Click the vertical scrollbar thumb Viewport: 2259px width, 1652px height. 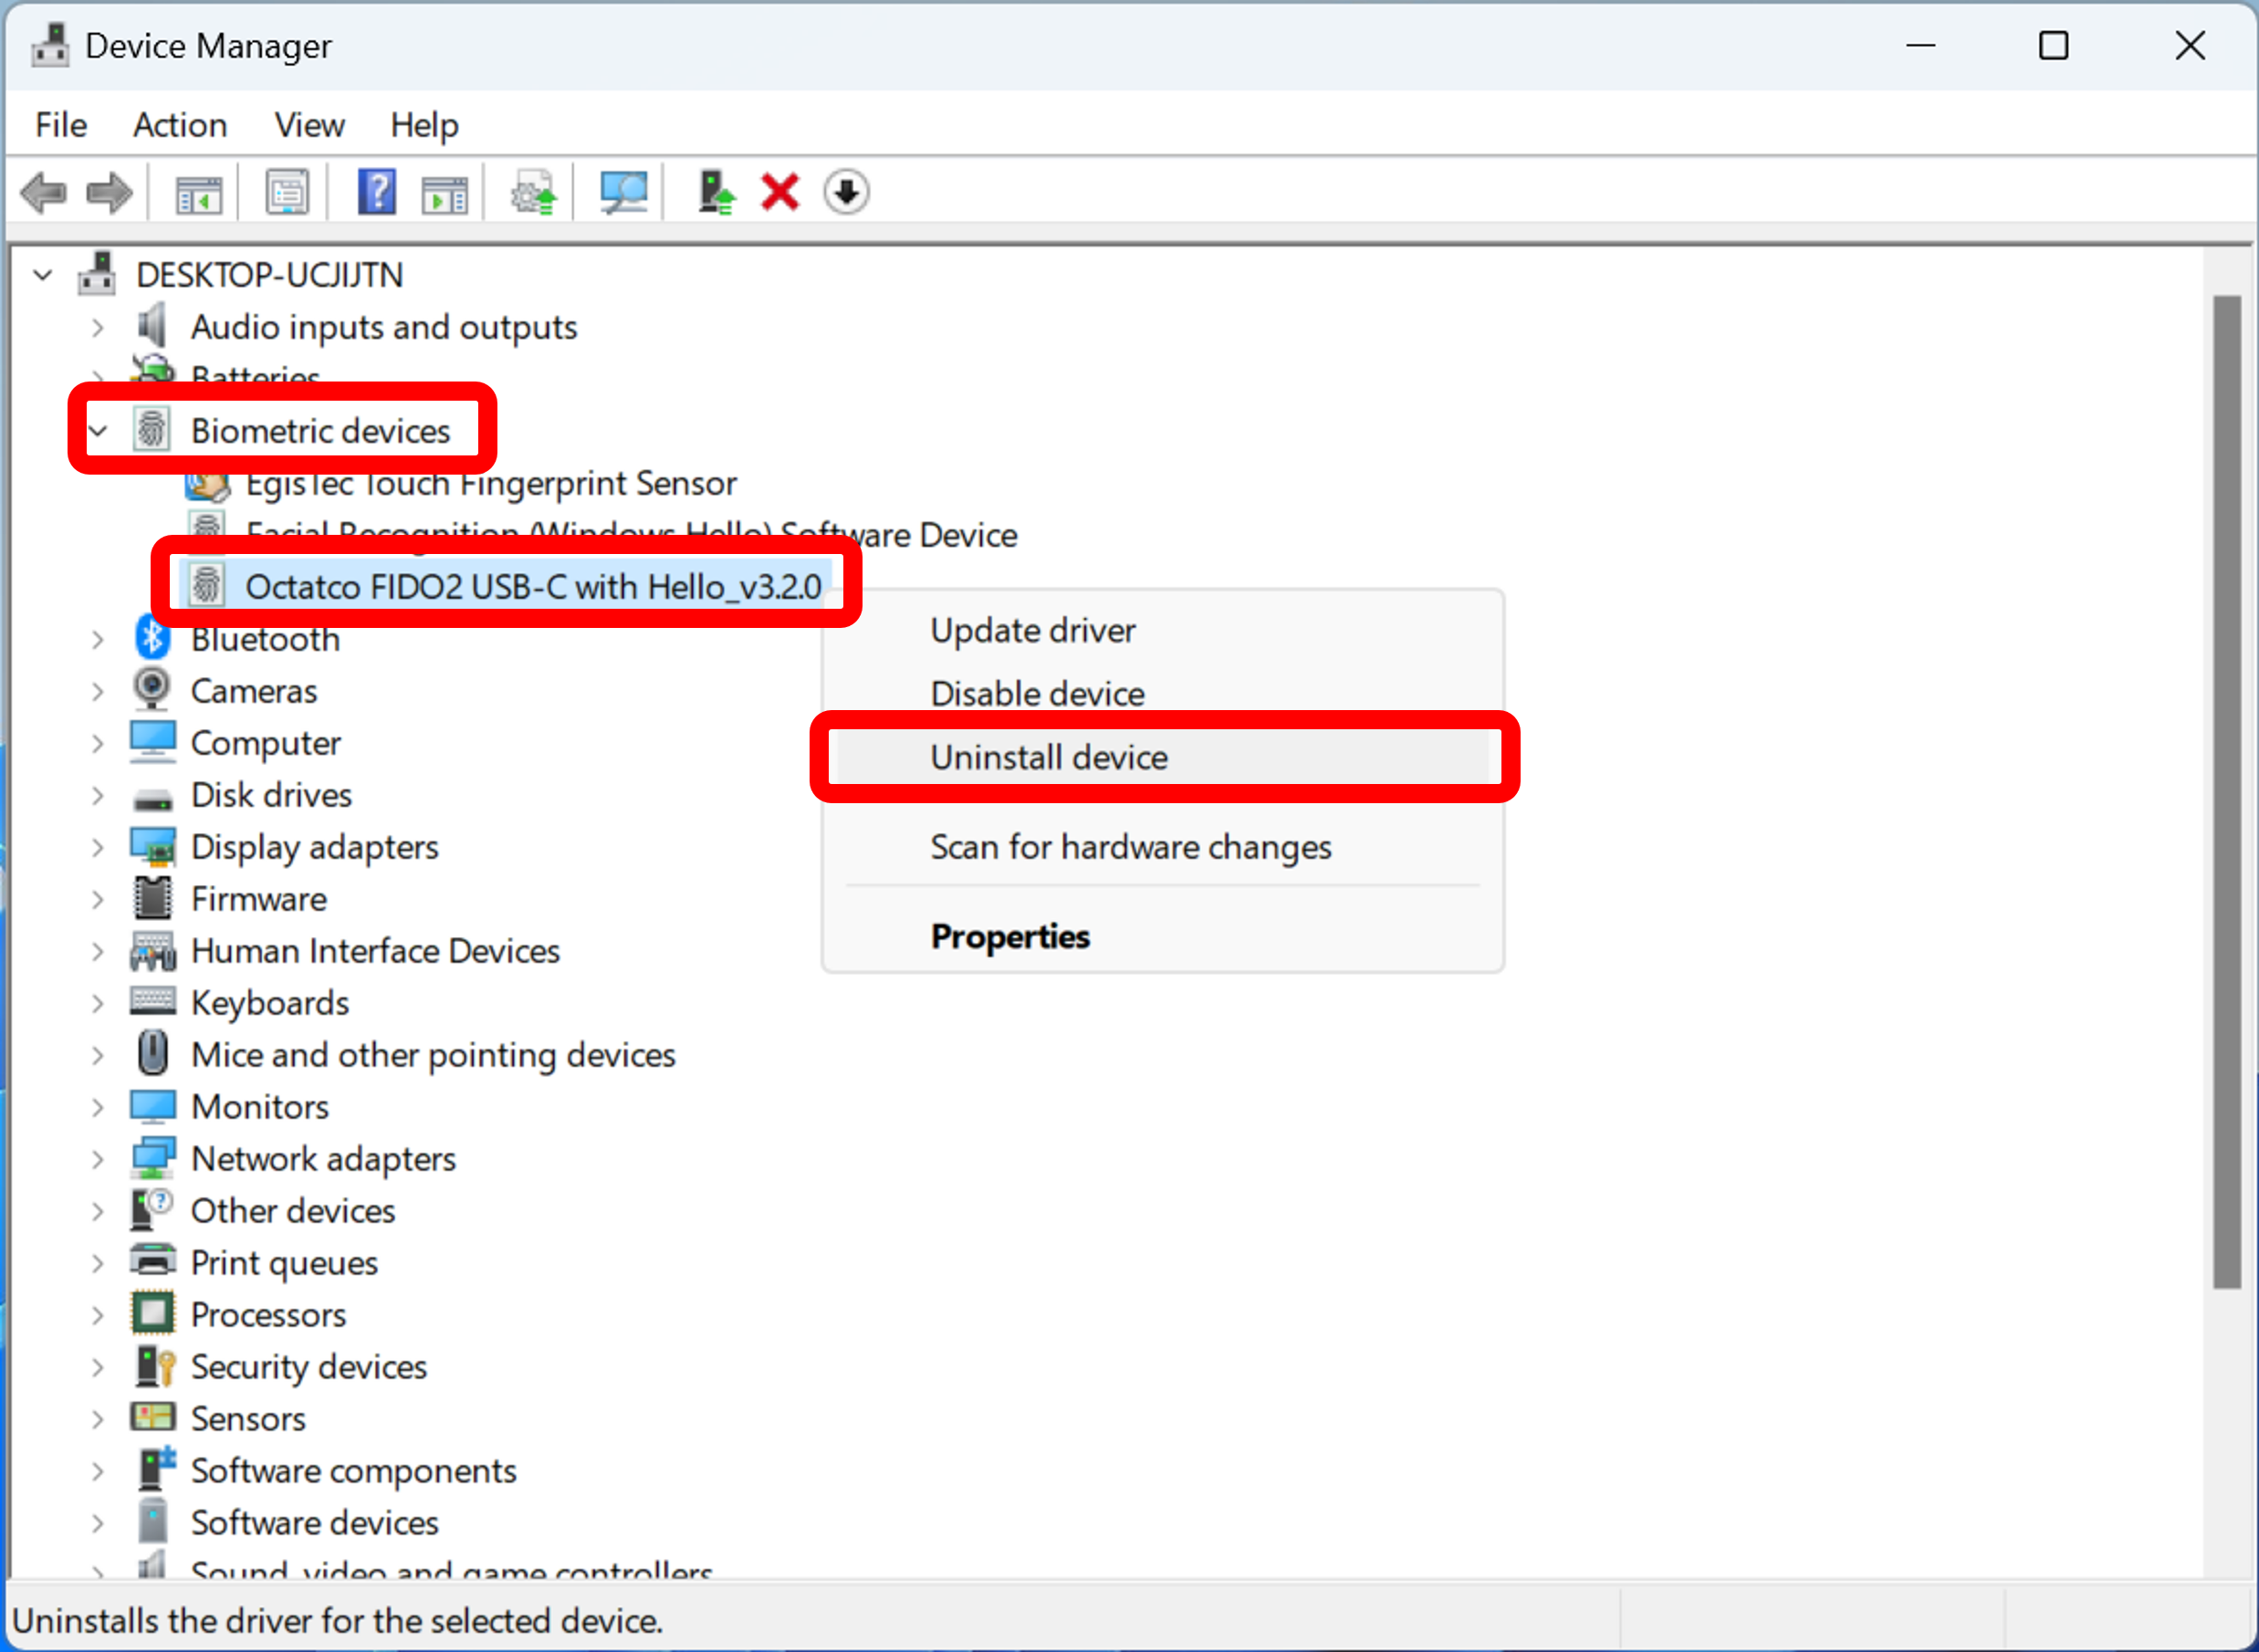[x=2226, y=790]
